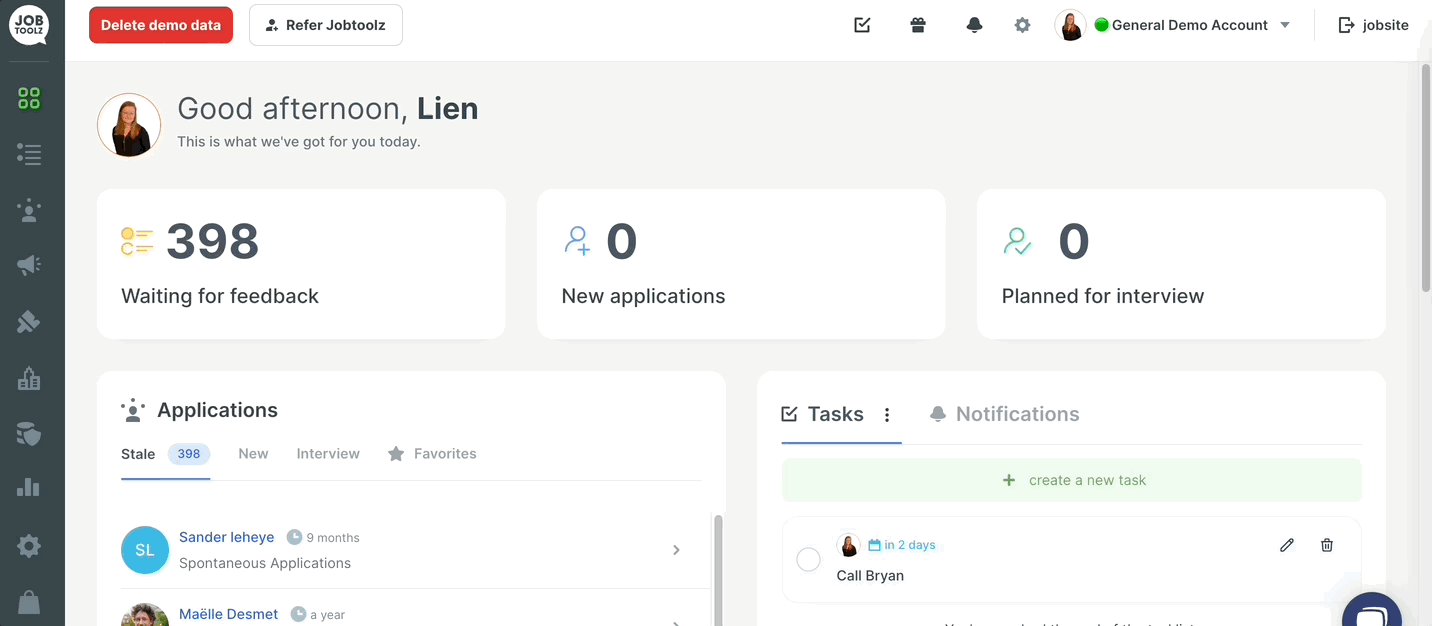Open the dashboard icon in sidebar

pos(29,98)
